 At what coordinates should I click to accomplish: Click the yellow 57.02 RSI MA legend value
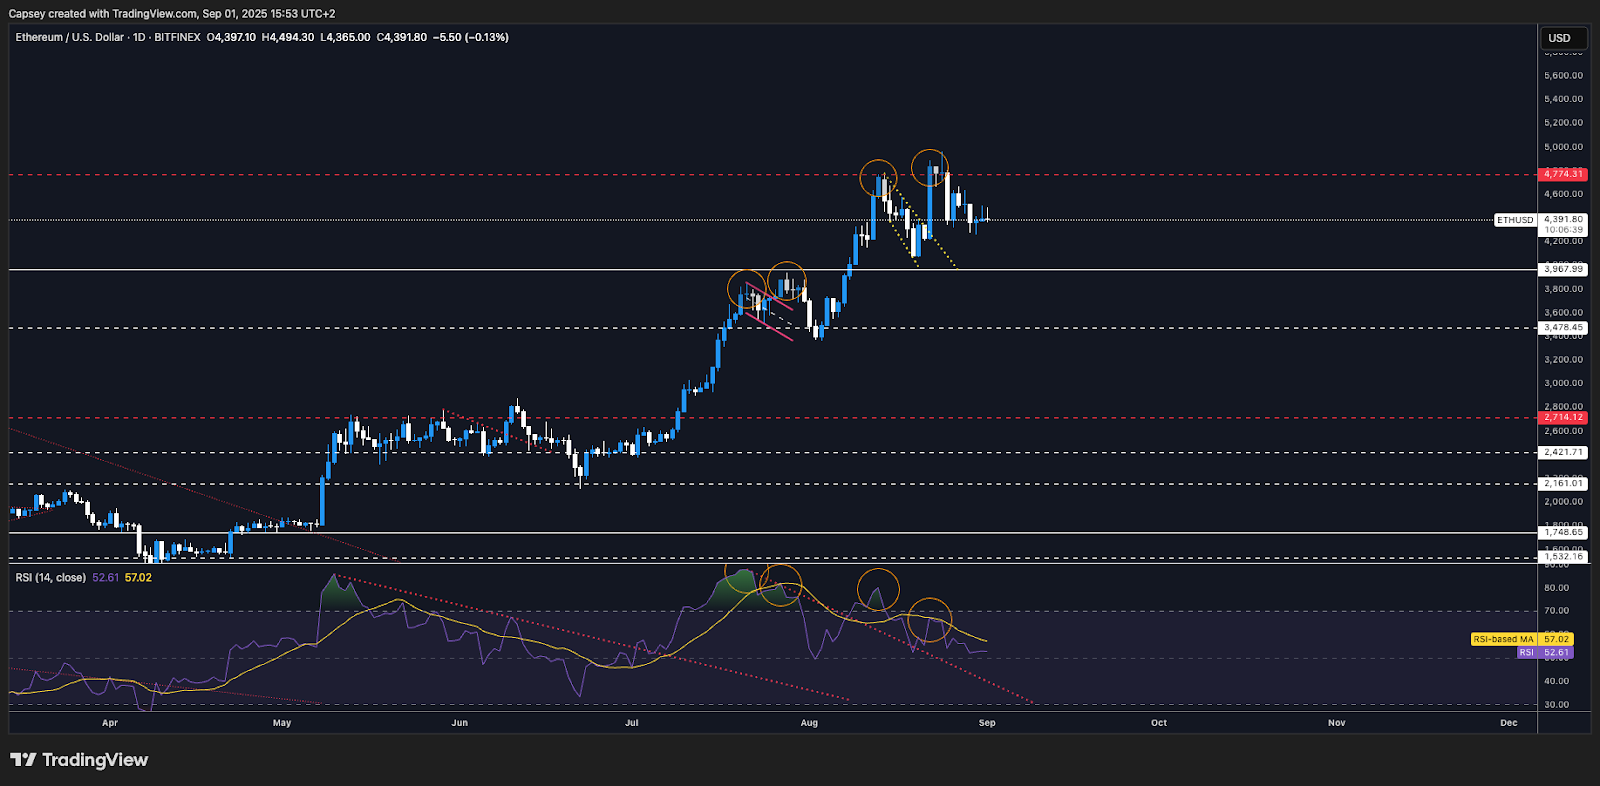[138, 578]
